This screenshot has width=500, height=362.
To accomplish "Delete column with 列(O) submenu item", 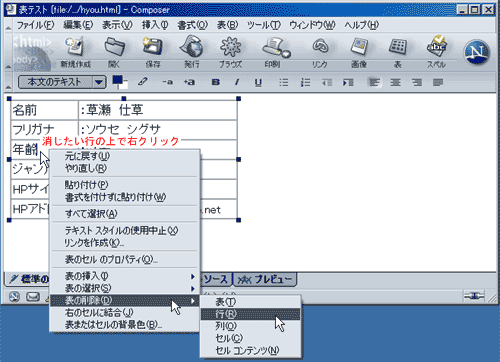I will (251, 326).
